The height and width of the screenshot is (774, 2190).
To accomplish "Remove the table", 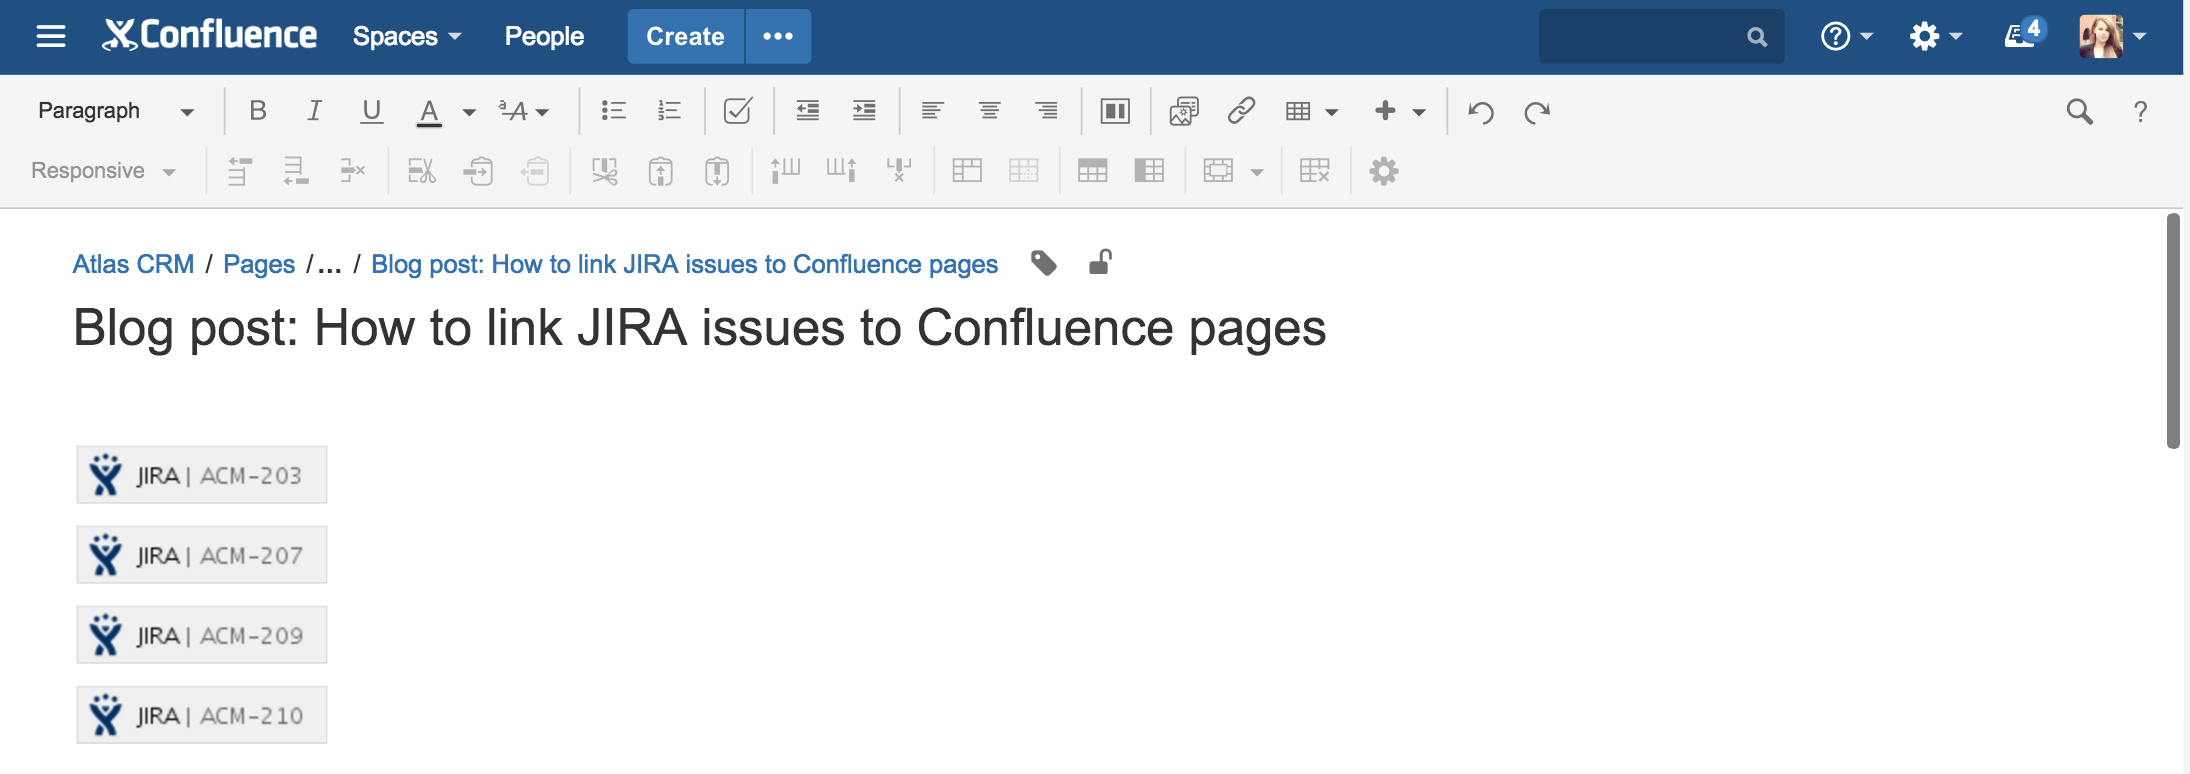I will [x=1315, y=171].
